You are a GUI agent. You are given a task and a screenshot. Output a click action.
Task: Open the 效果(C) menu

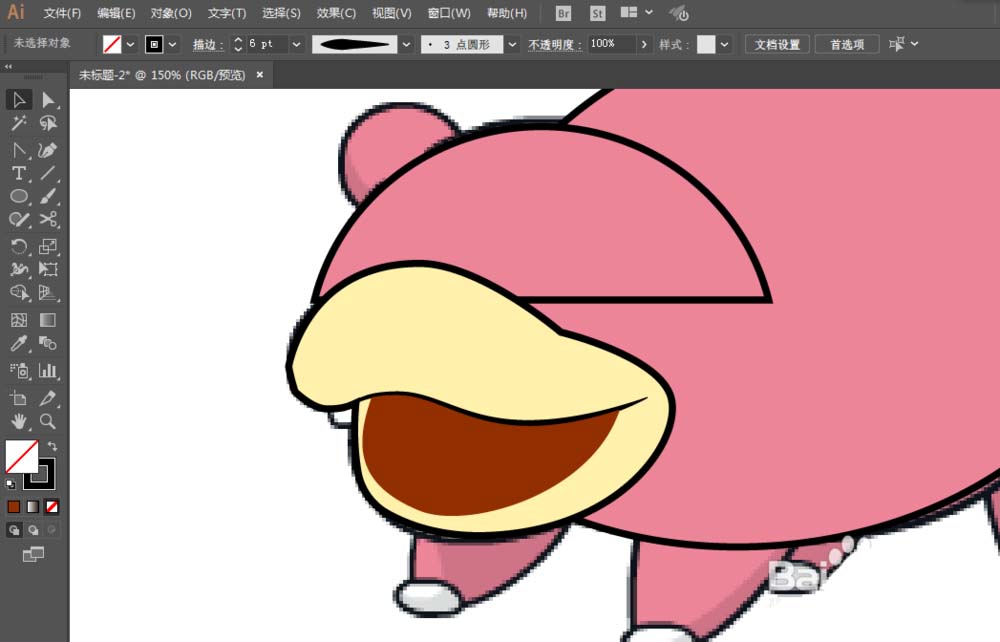pyautogui.click(x=336, y=13)
